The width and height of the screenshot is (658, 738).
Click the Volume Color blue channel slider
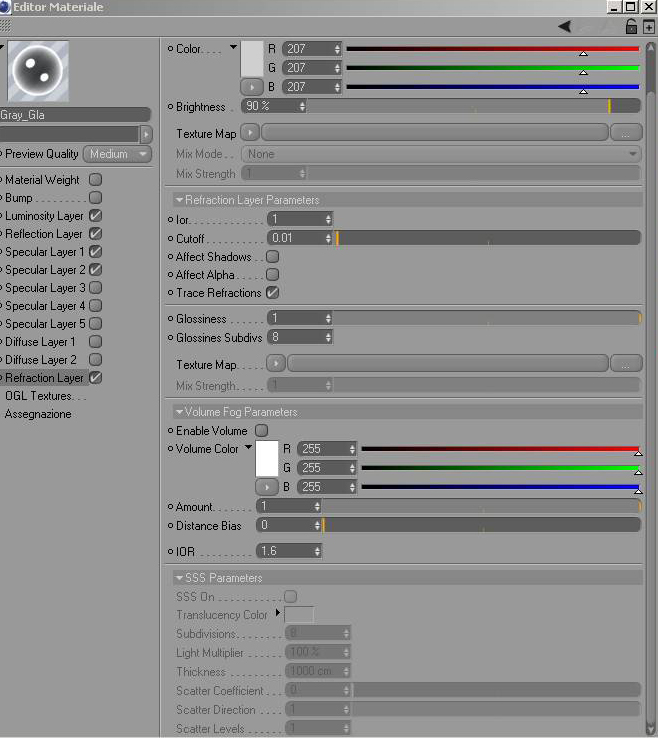[x=500, y=487]
